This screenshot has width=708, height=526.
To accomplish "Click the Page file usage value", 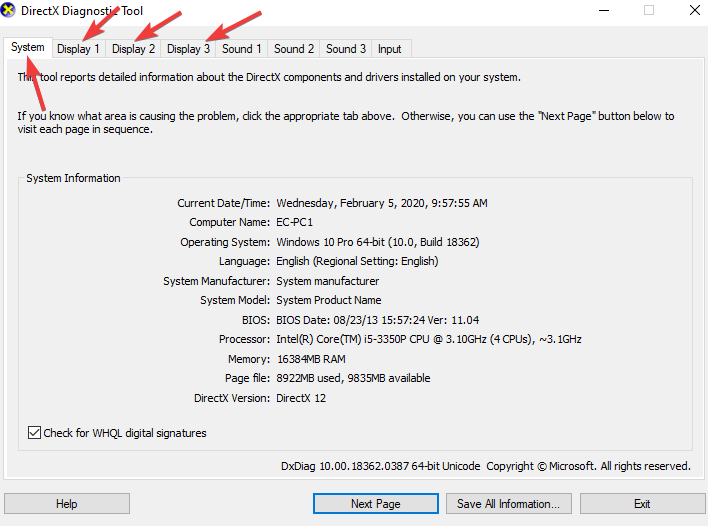I will point(353,378).
